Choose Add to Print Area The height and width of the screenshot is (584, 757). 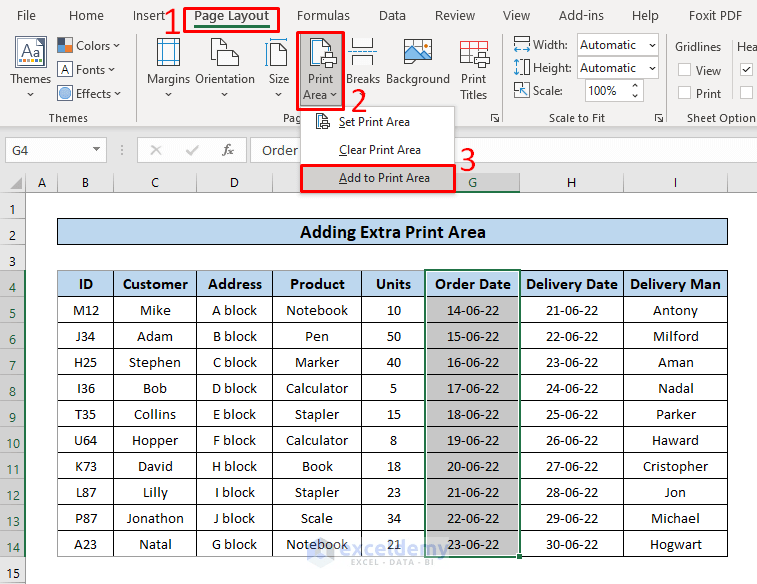point(378,178)
